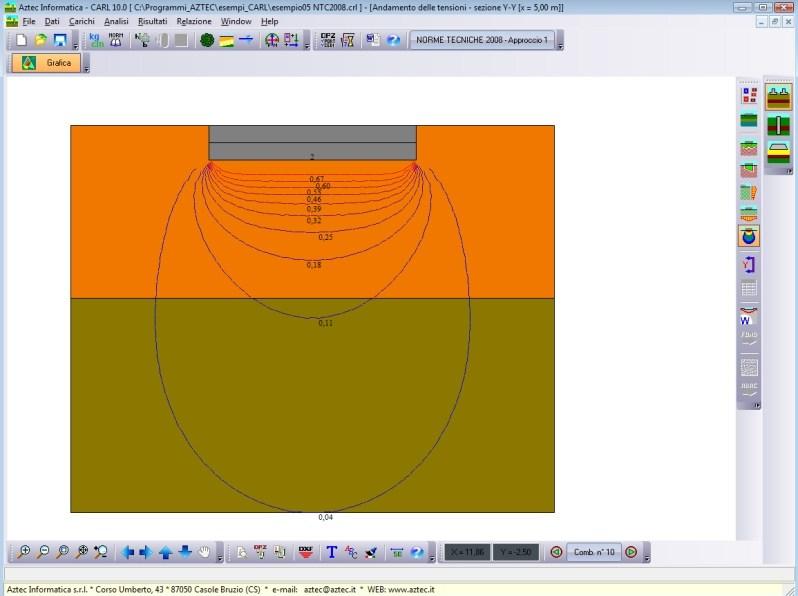The height and width of the screenshot is (596, 798).
Task: Toggle the pile section view icon
Action: coord(778,125)
